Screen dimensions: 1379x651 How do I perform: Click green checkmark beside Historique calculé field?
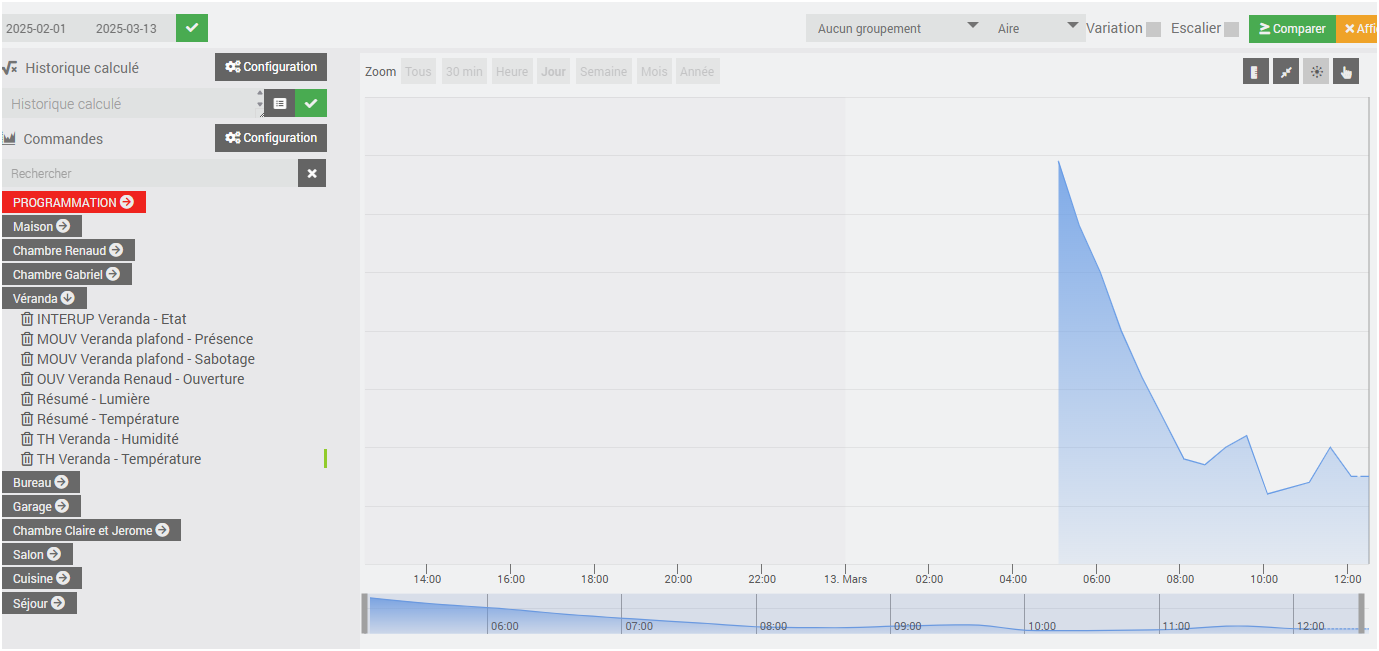311,103
